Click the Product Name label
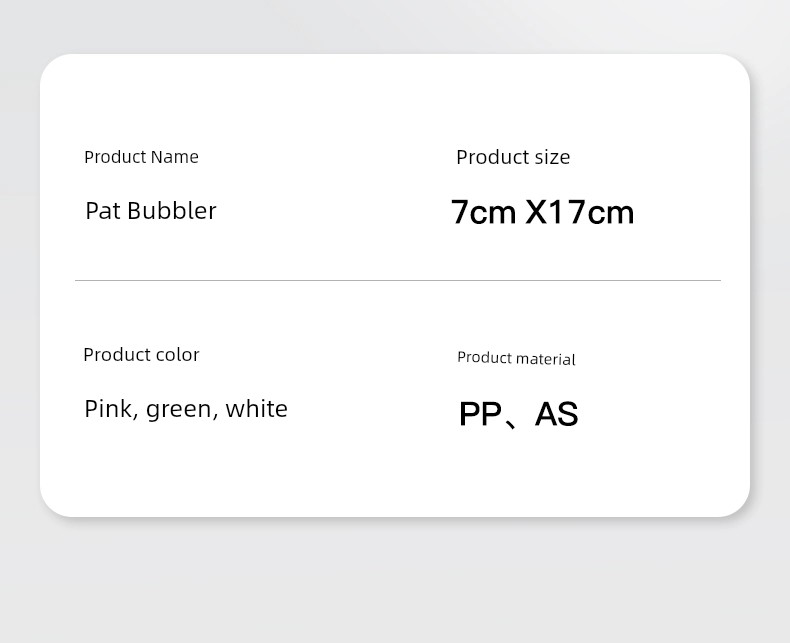The height and width of the screenshot is (643, 790). tap(141, 157)
